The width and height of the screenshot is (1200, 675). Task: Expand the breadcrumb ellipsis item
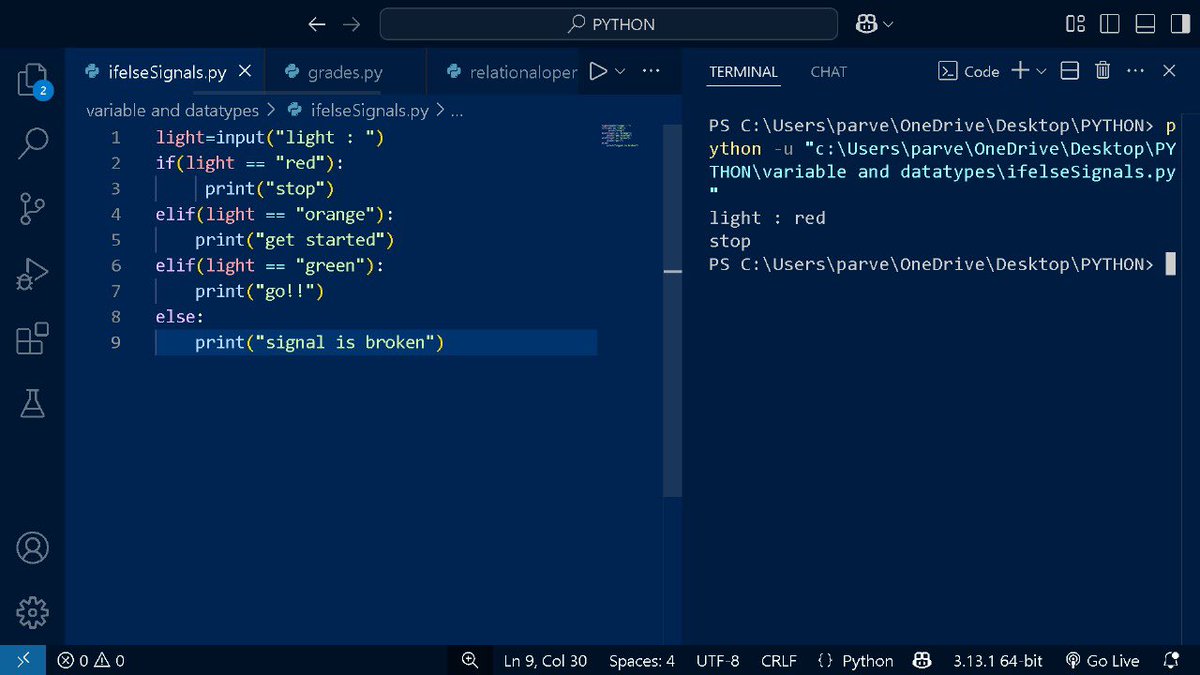[457, 111]
